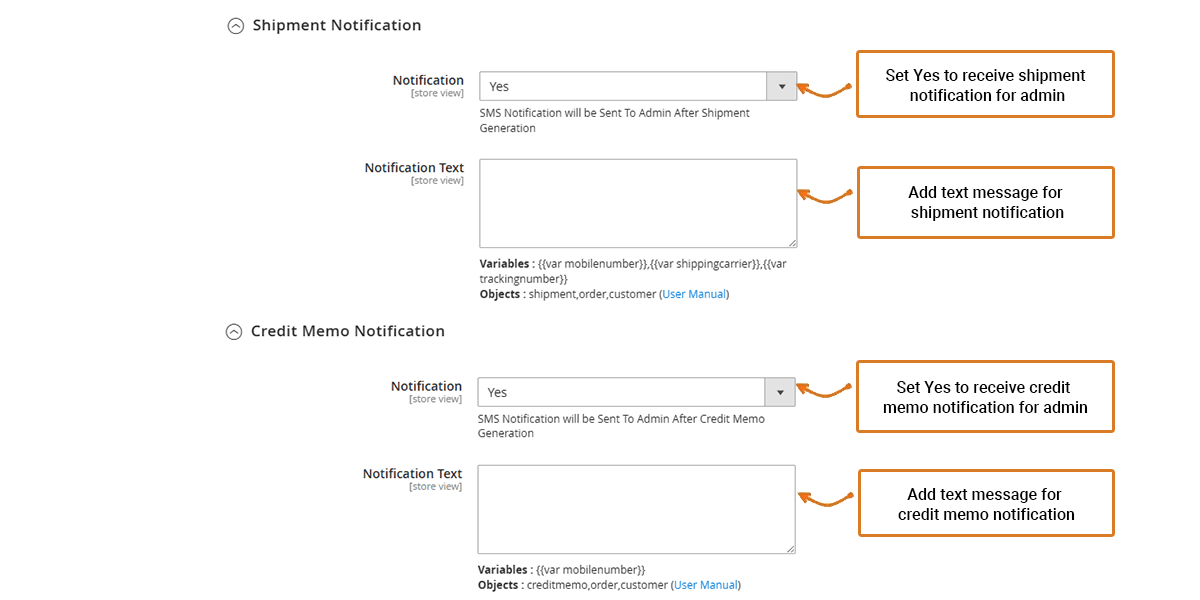Open the Credit Memo Notification Yes dropdown

pos(636,392)
